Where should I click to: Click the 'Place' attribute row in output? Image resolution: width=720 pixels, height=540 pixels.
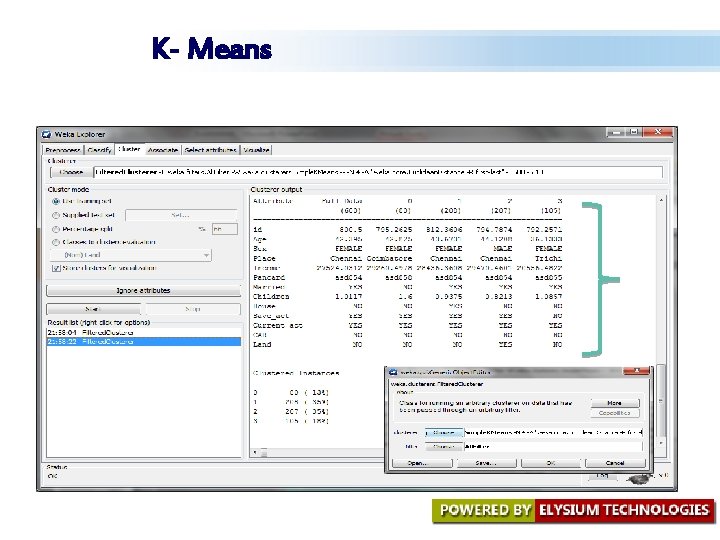(407, 259)
